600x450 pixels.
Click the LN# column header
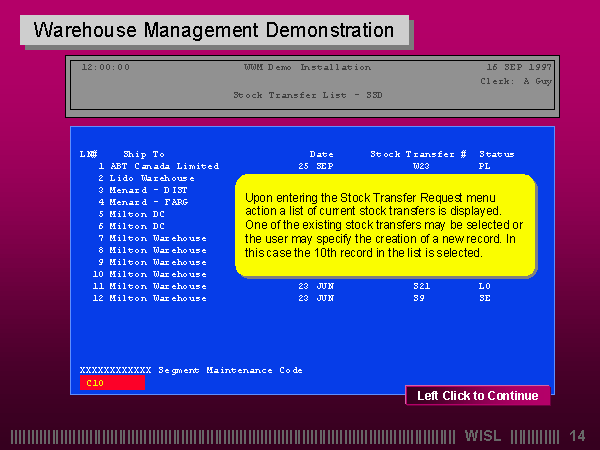click(x=88, y=154)
